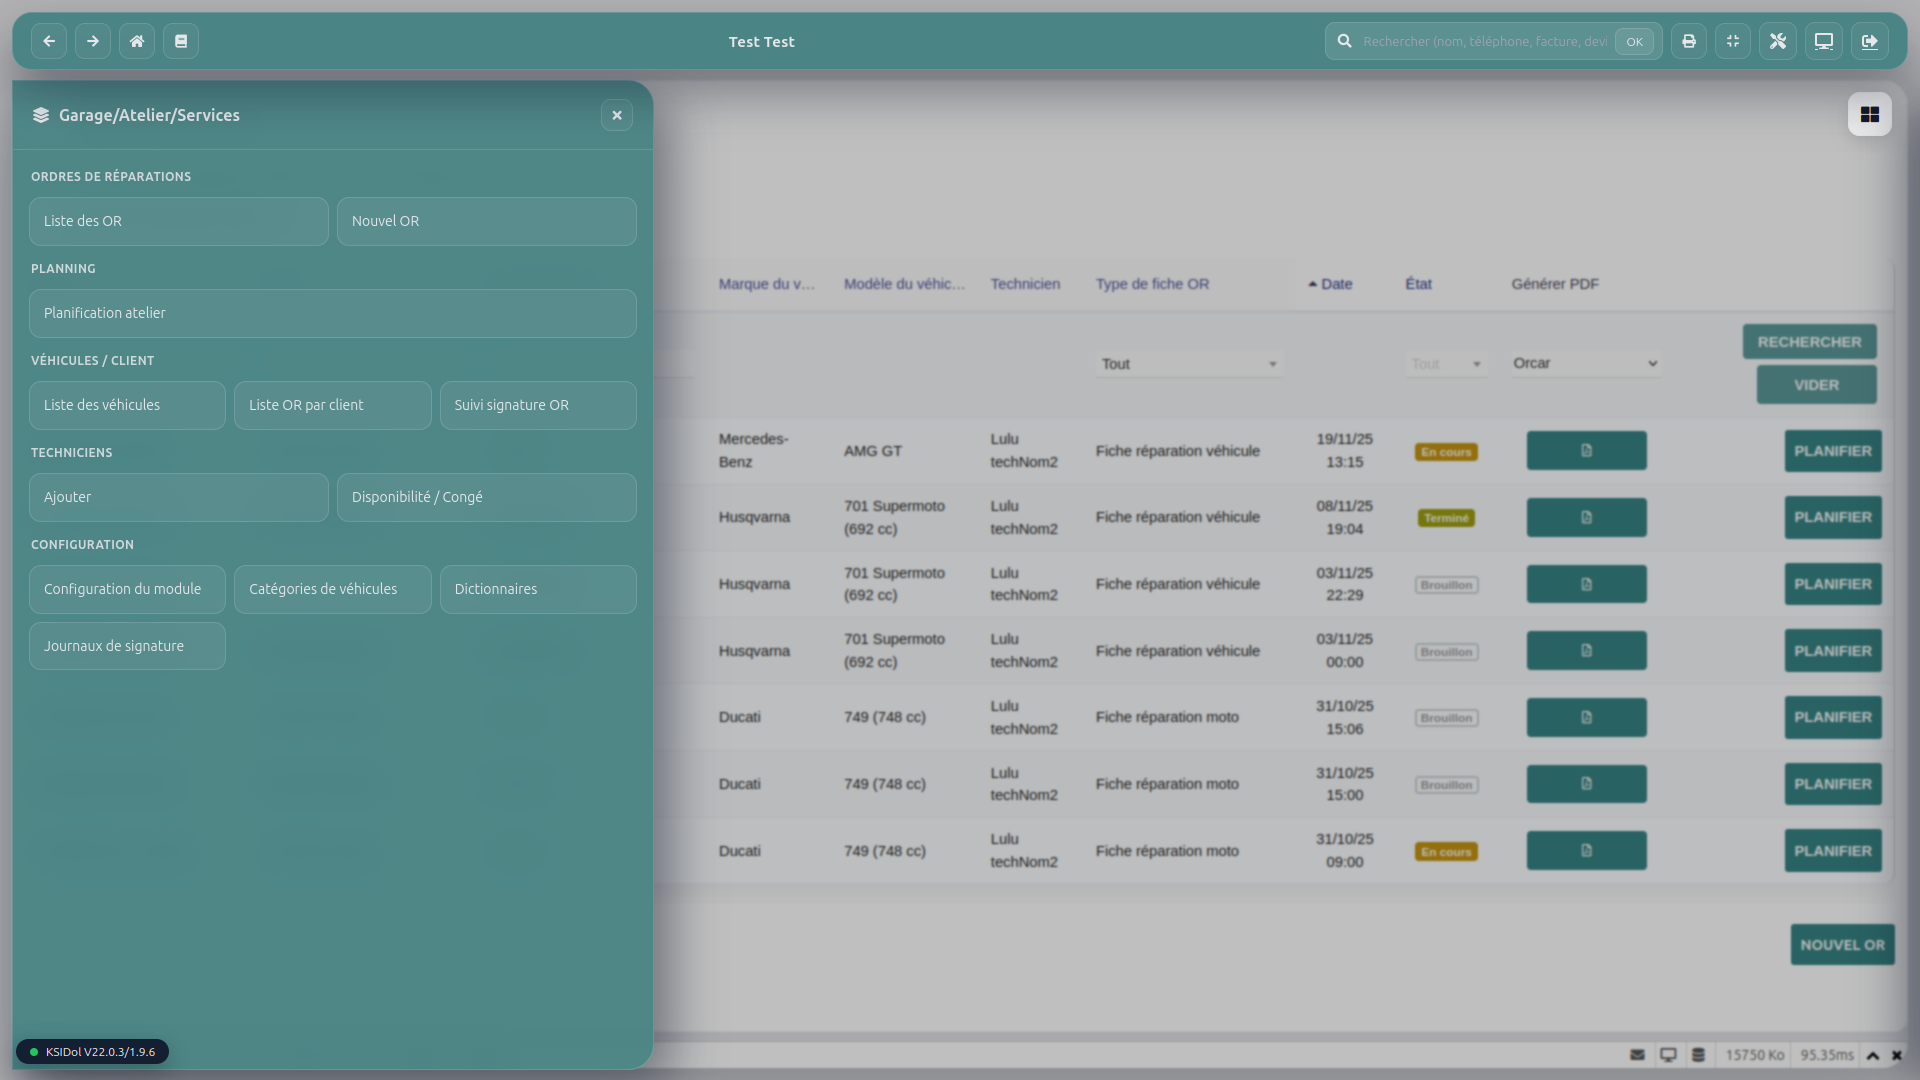The height and width of the screenshot is (1080, 1920).
Task: Open the book icon in top toolbar
Action: [x=181, y=41]
